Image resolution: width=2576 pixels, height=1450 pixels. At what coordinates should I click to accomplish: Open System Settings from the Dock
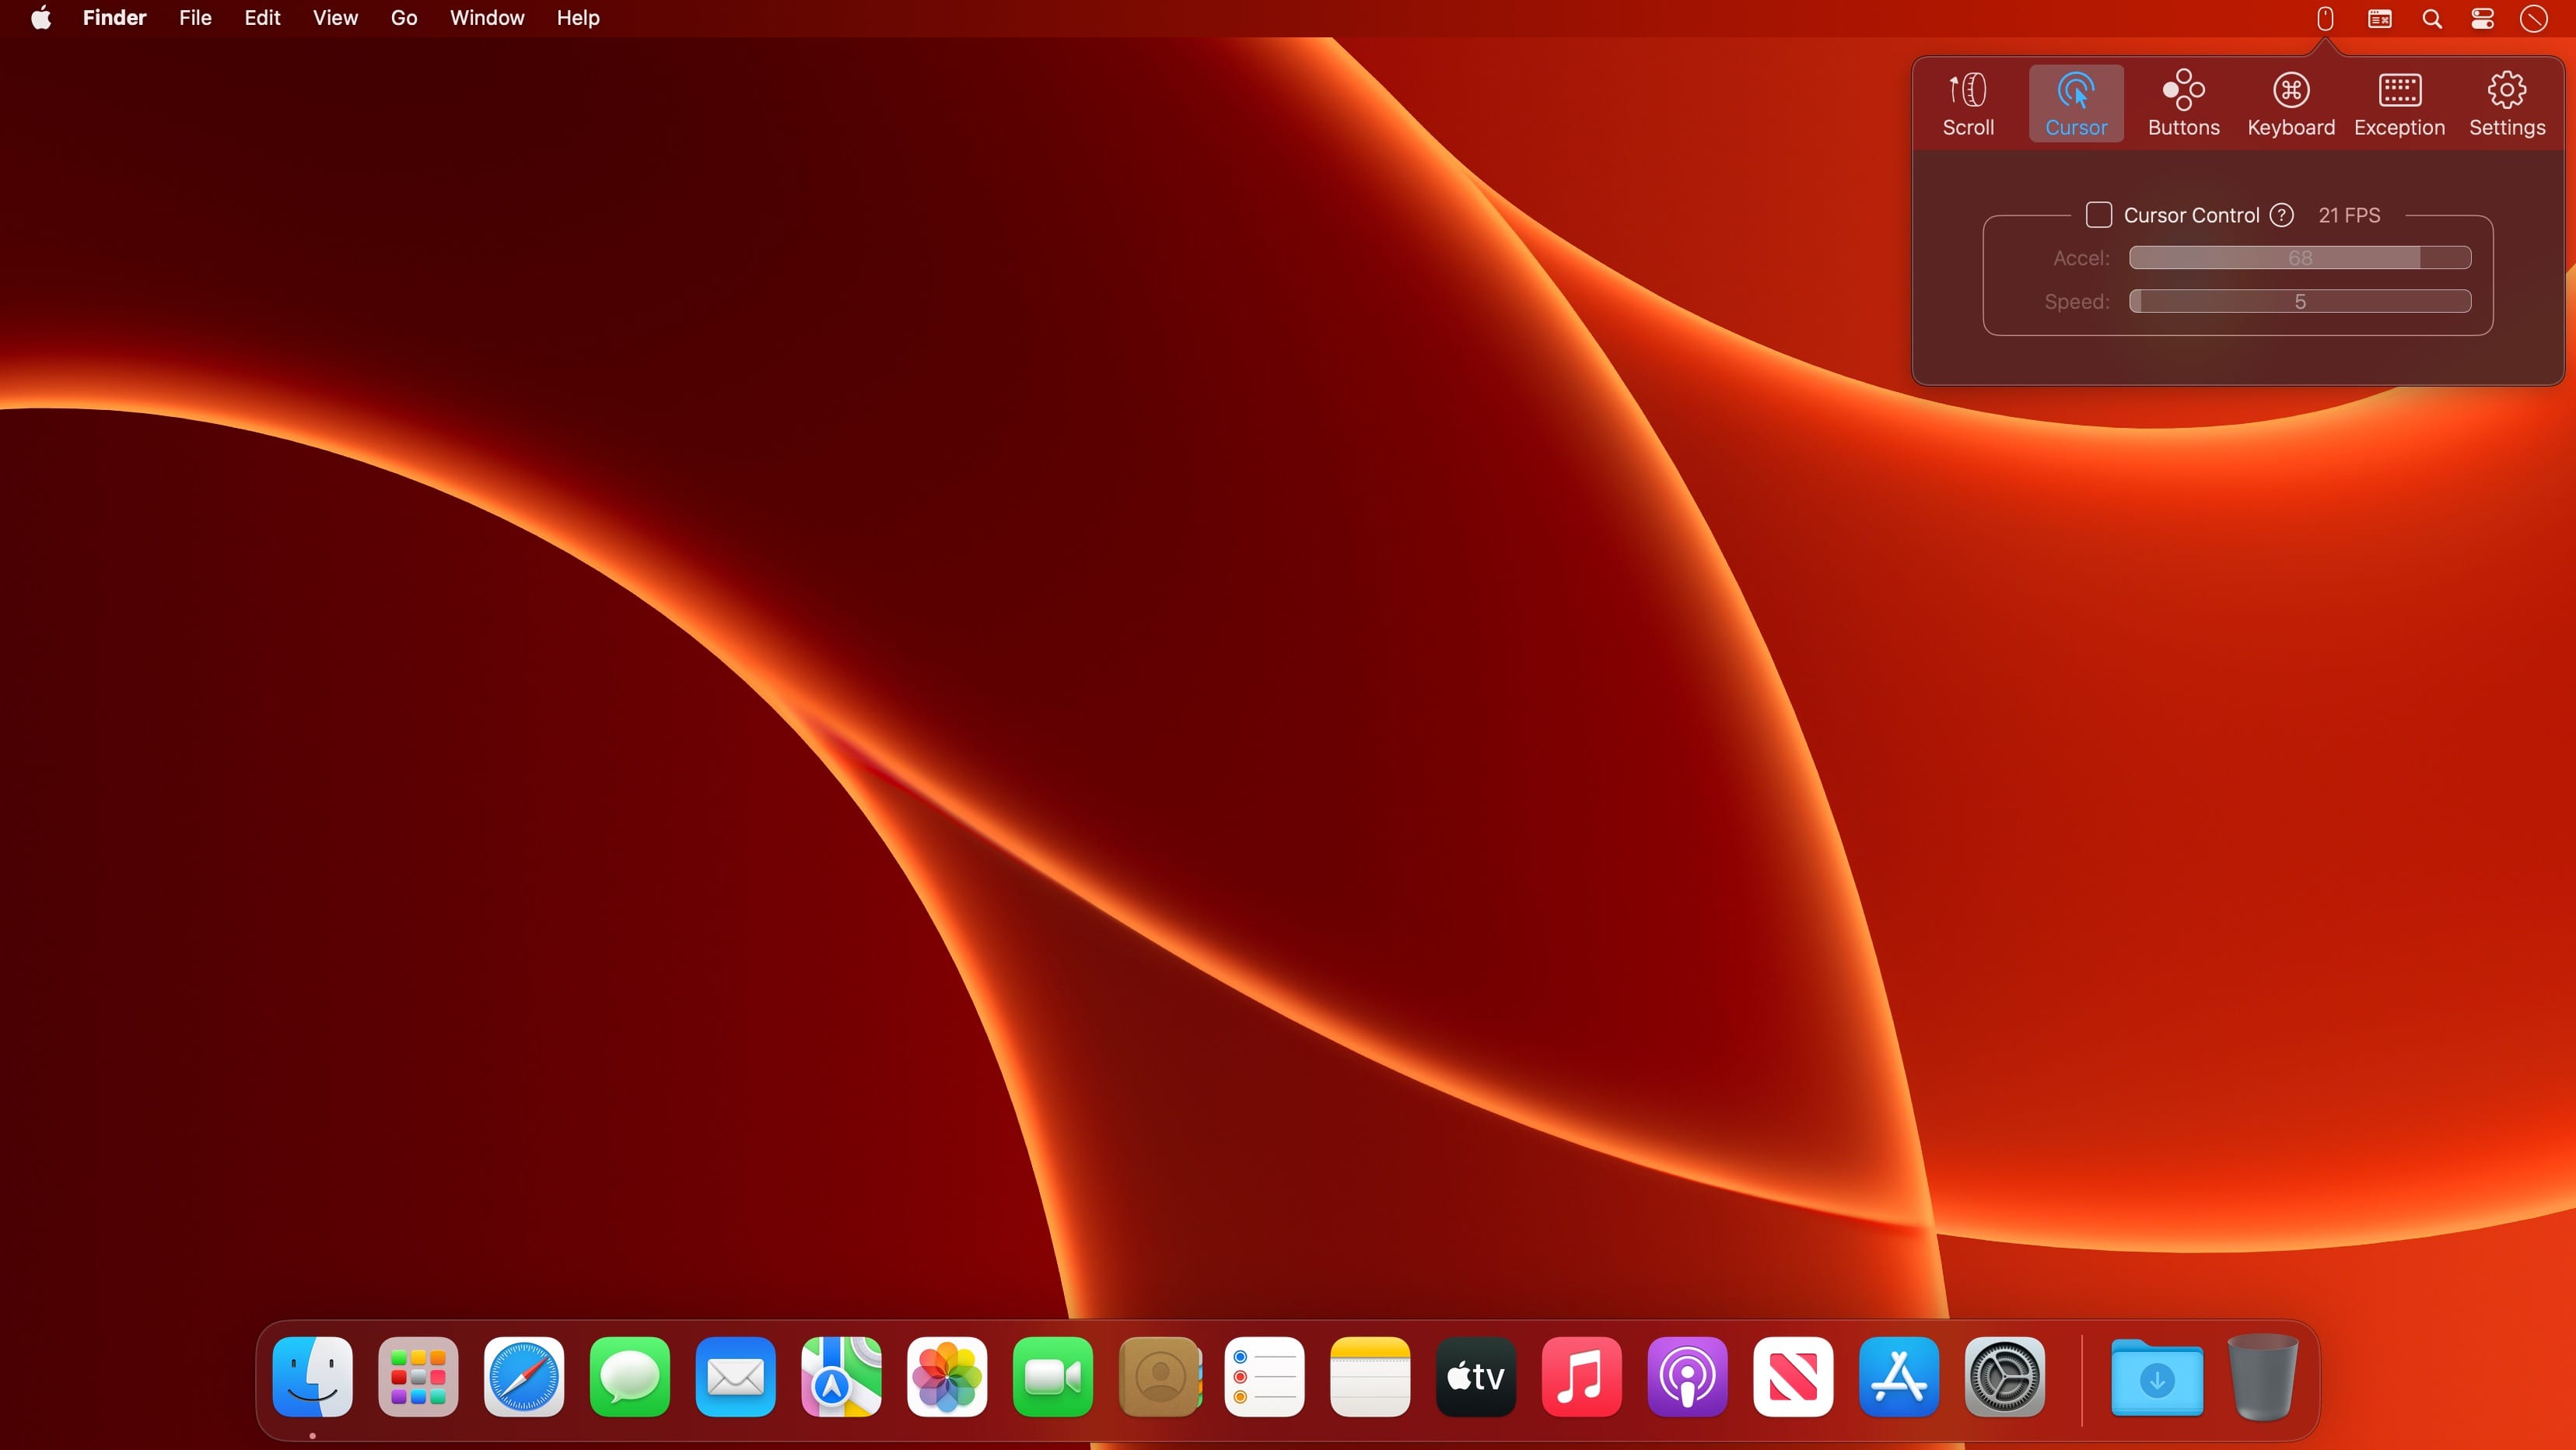point(2003,1376)
